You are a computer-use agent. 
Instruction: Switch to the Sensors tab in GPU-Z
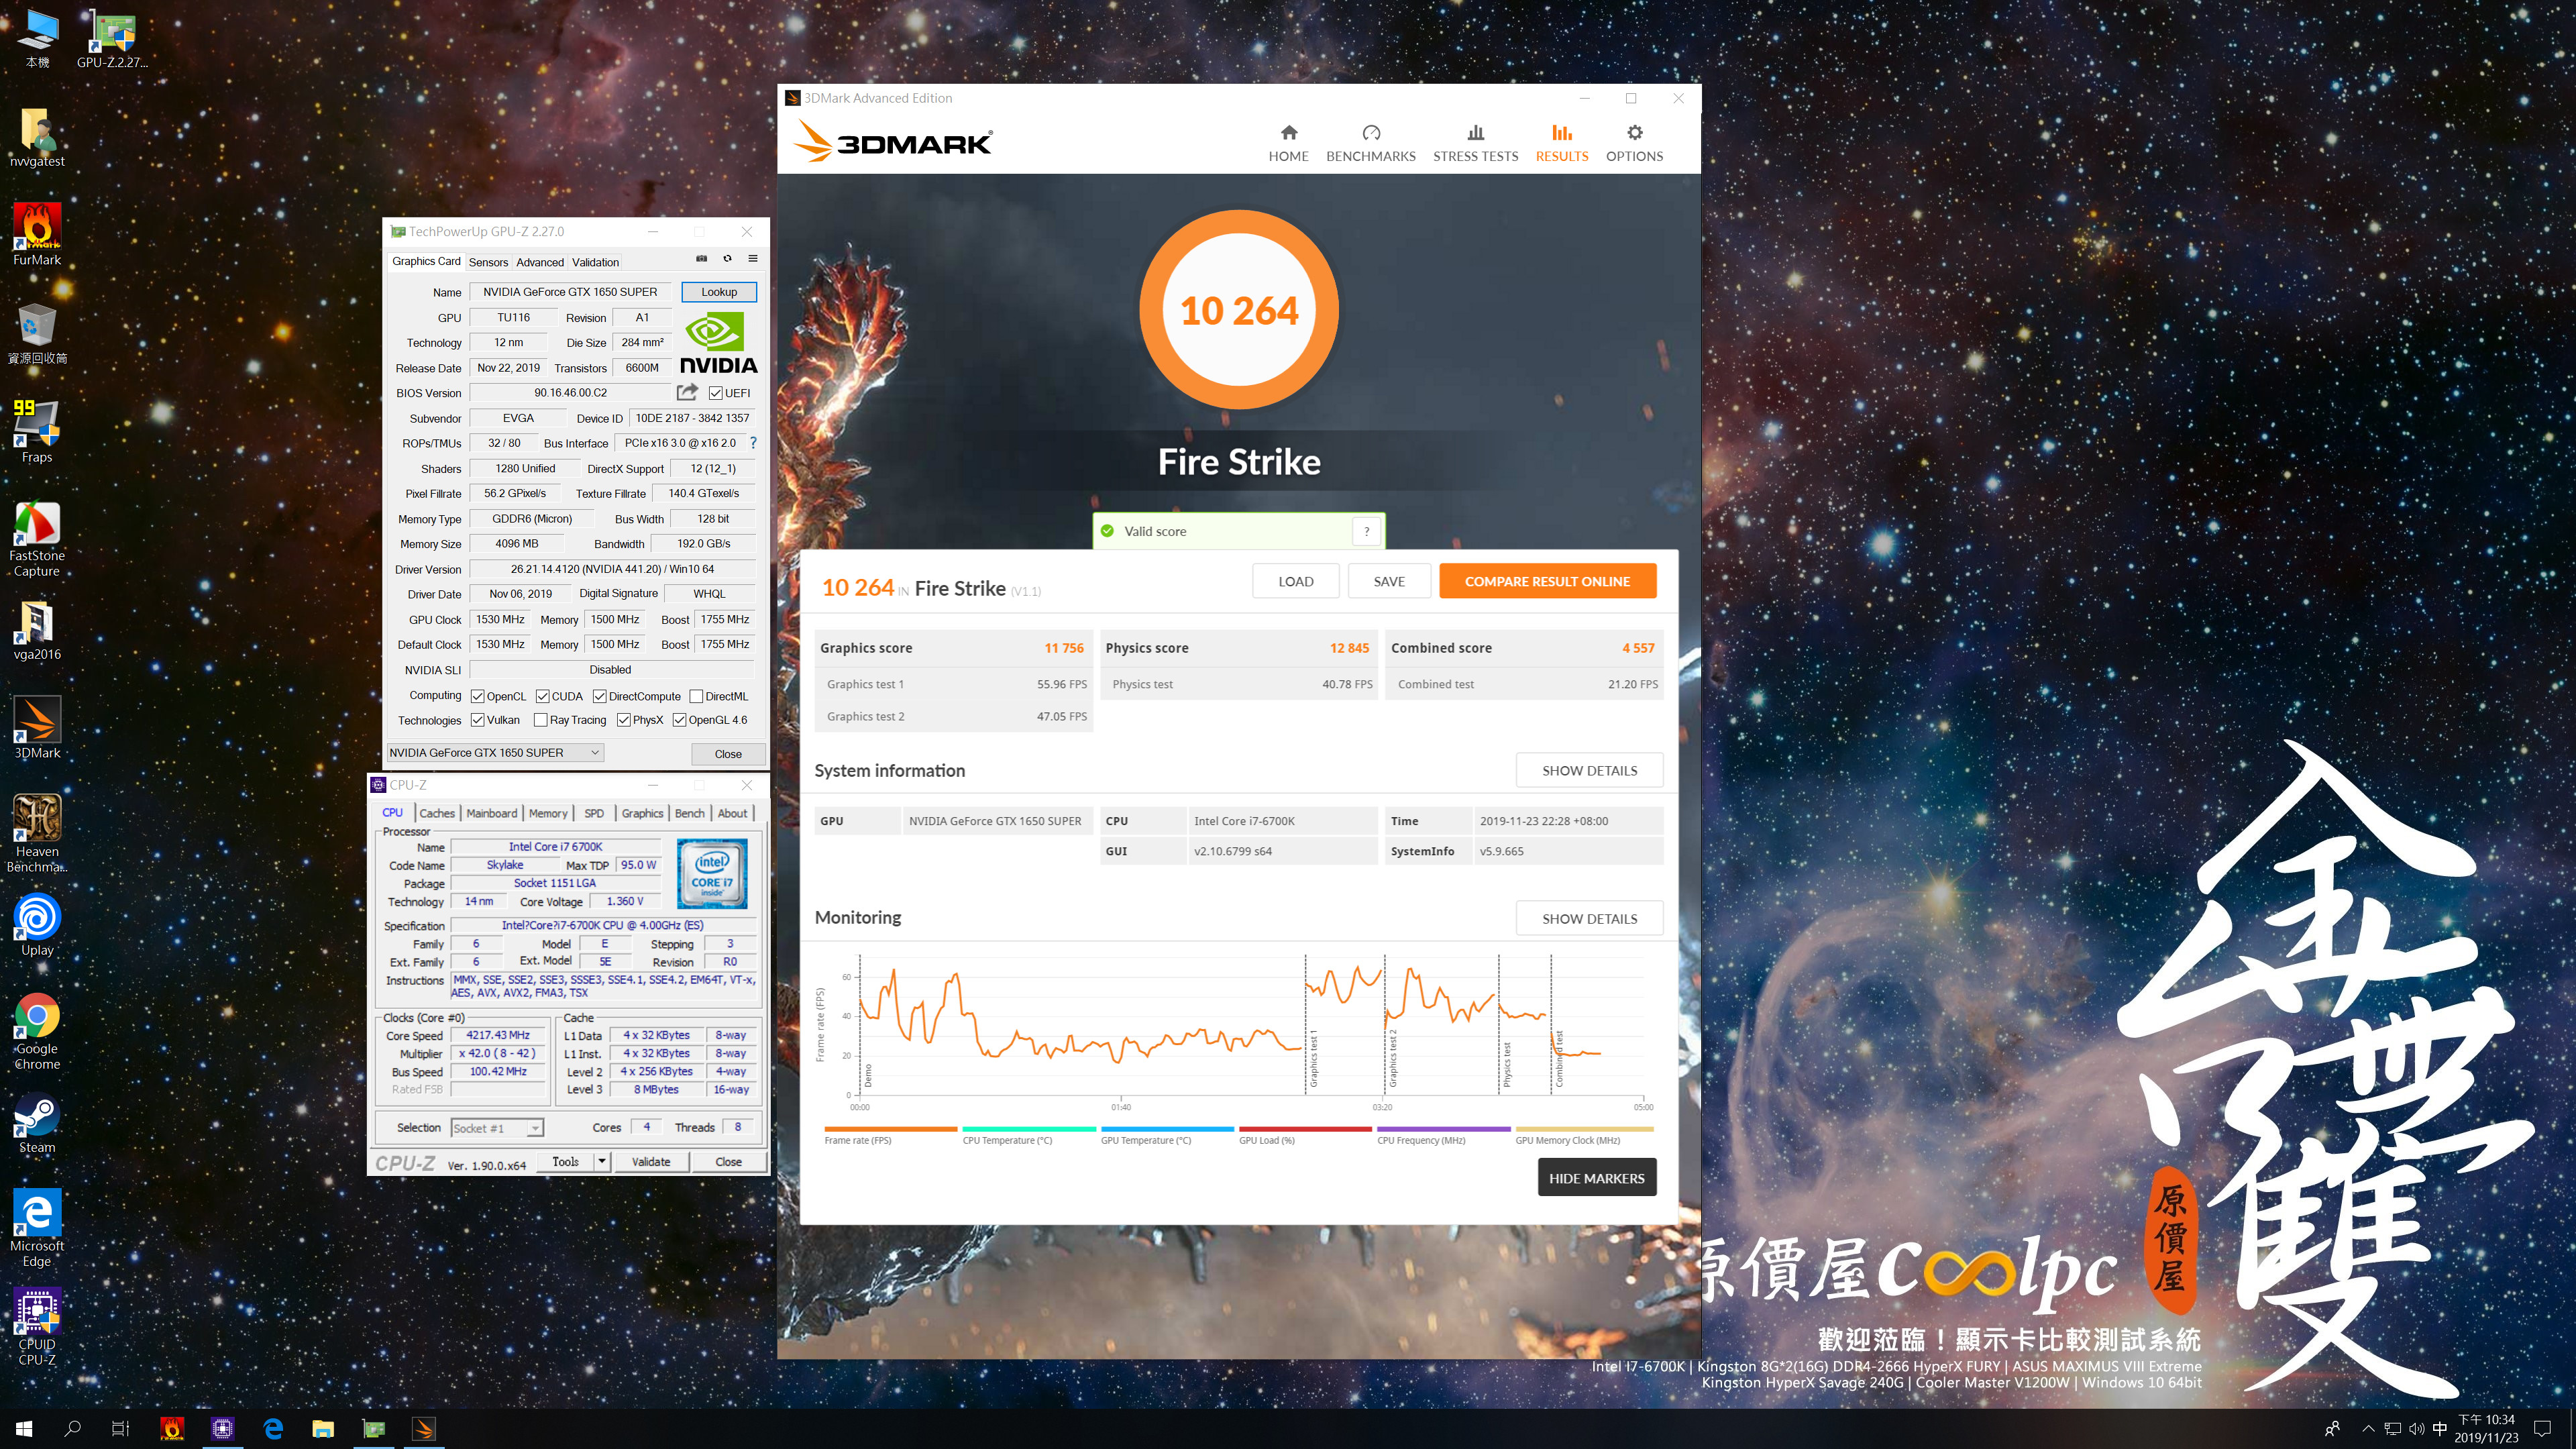(488, 262)
